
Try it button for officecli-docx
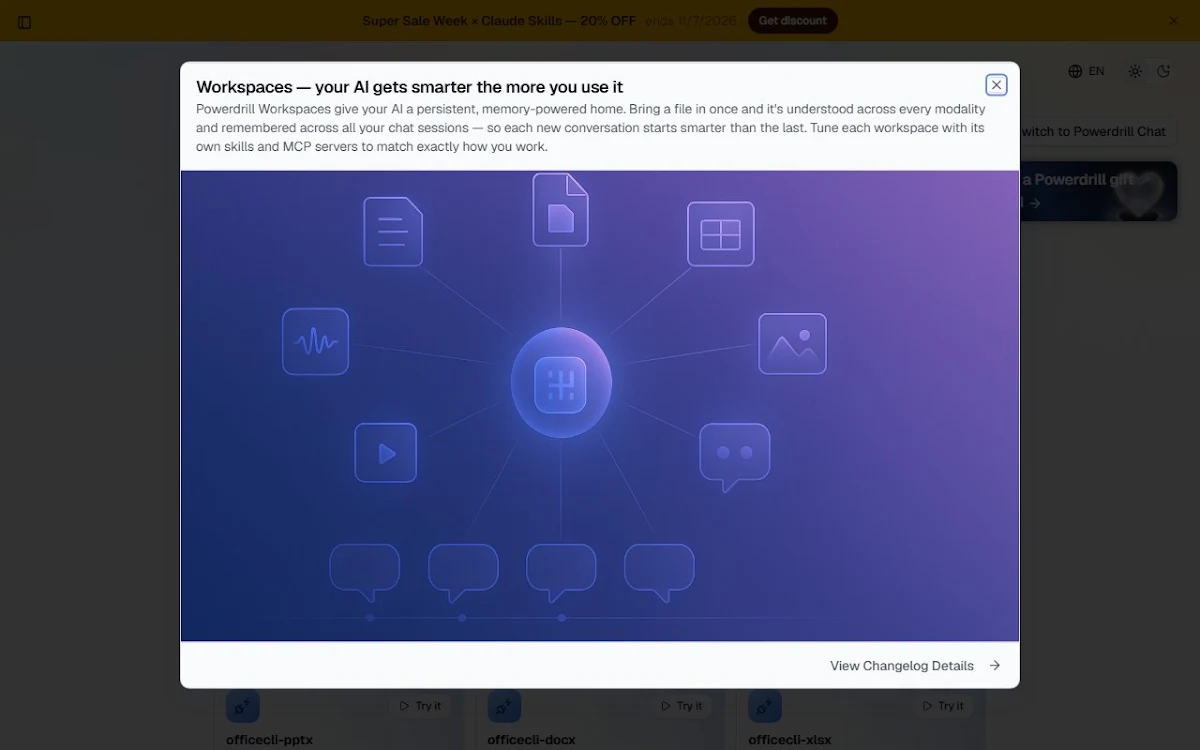(681, 706)
